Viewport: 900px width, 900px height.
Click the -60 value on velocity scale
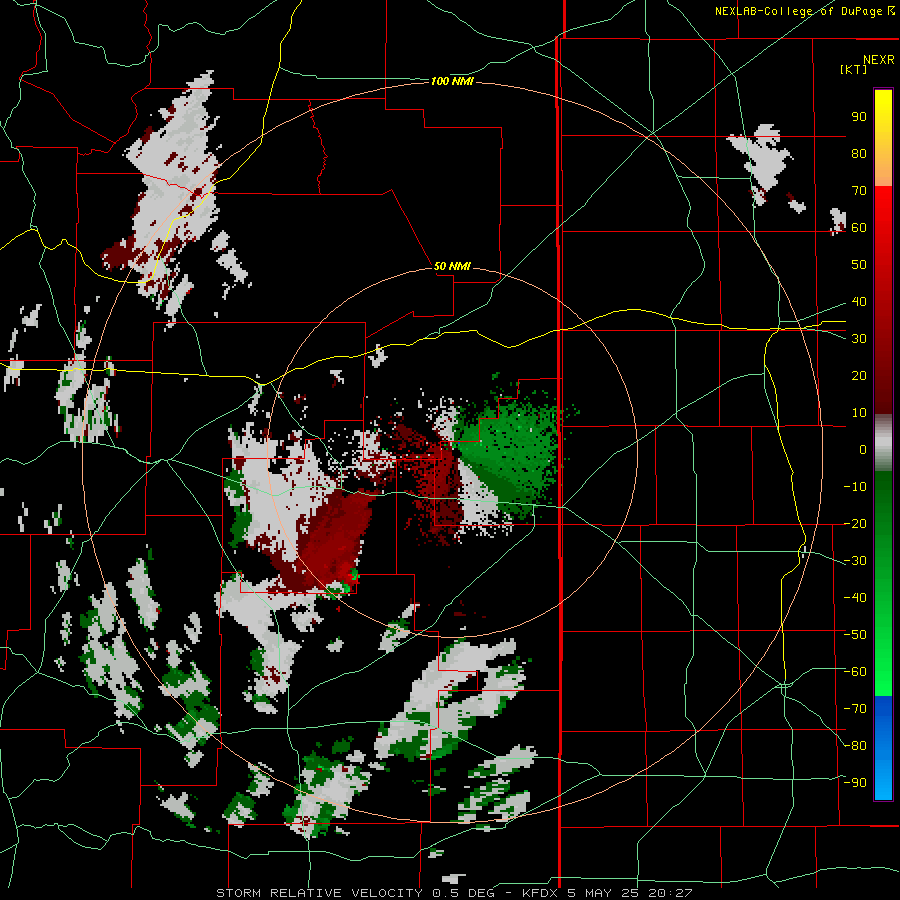coord(855,672)
